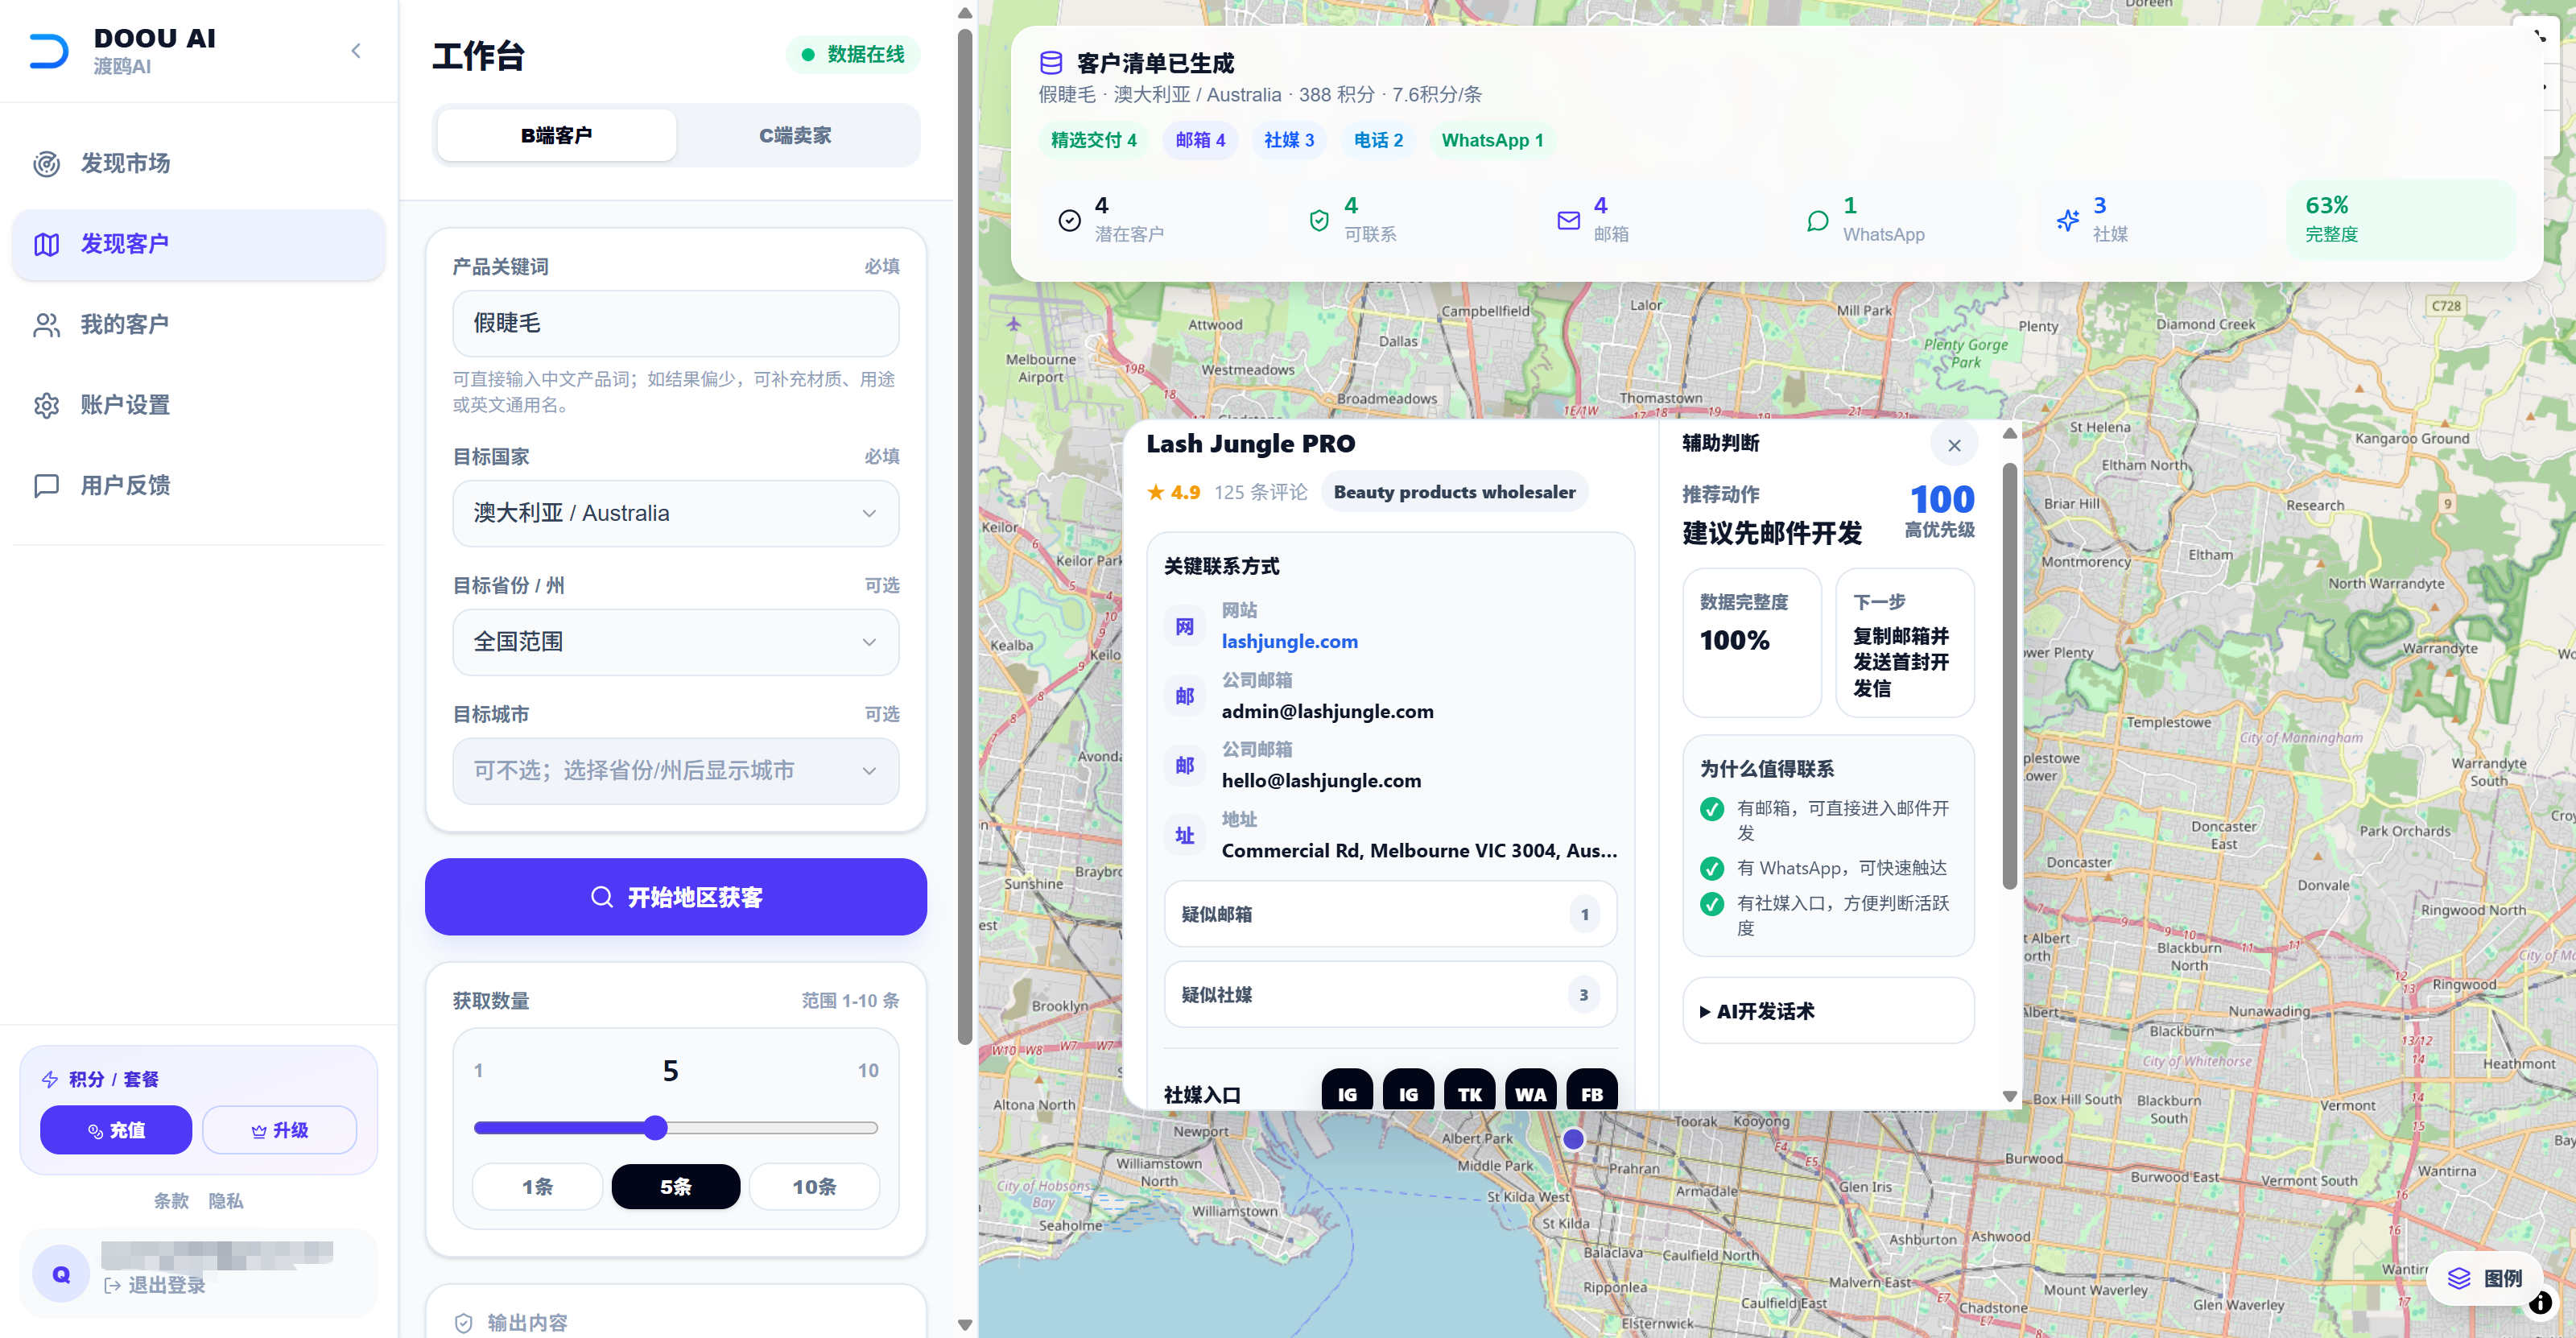Image resolution: width=2576 pixels, height=1338 pixels.
Task: Click the 产品关键词 input field
Action: point(676,323)
